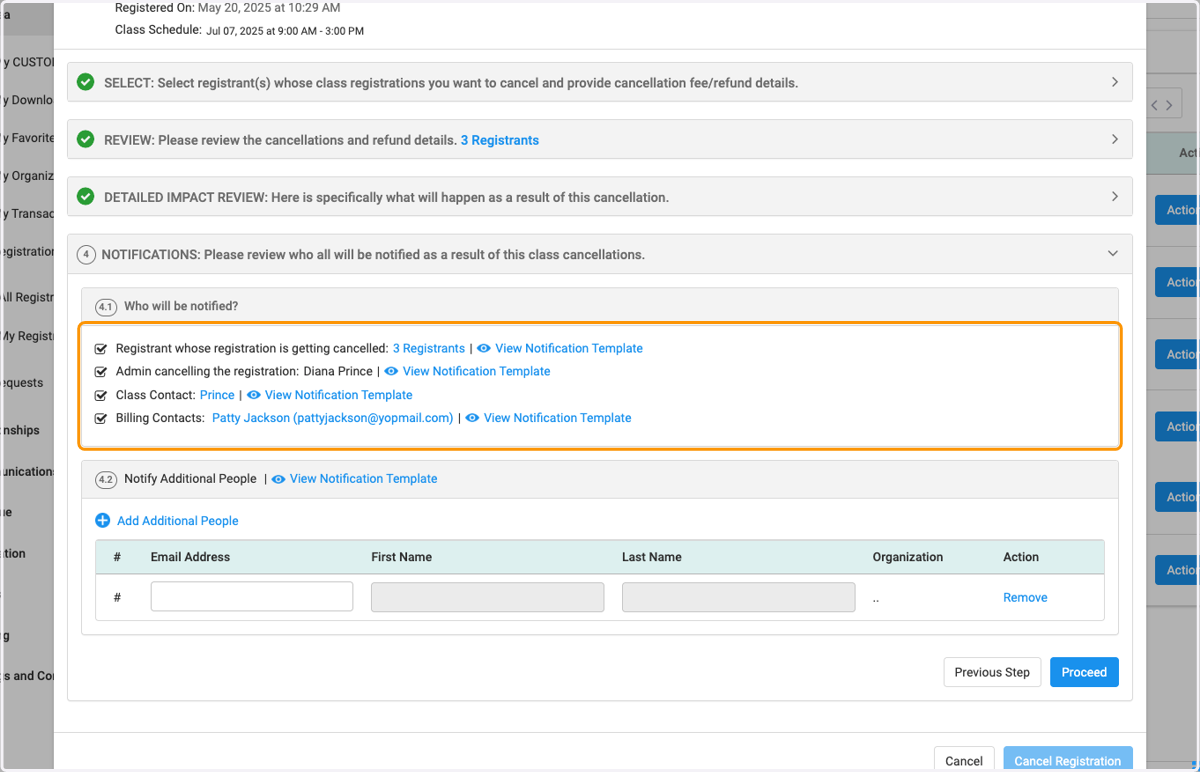Click the Class Schedule date text
This screenshot has width=1200, height=772.
[285, 31]
